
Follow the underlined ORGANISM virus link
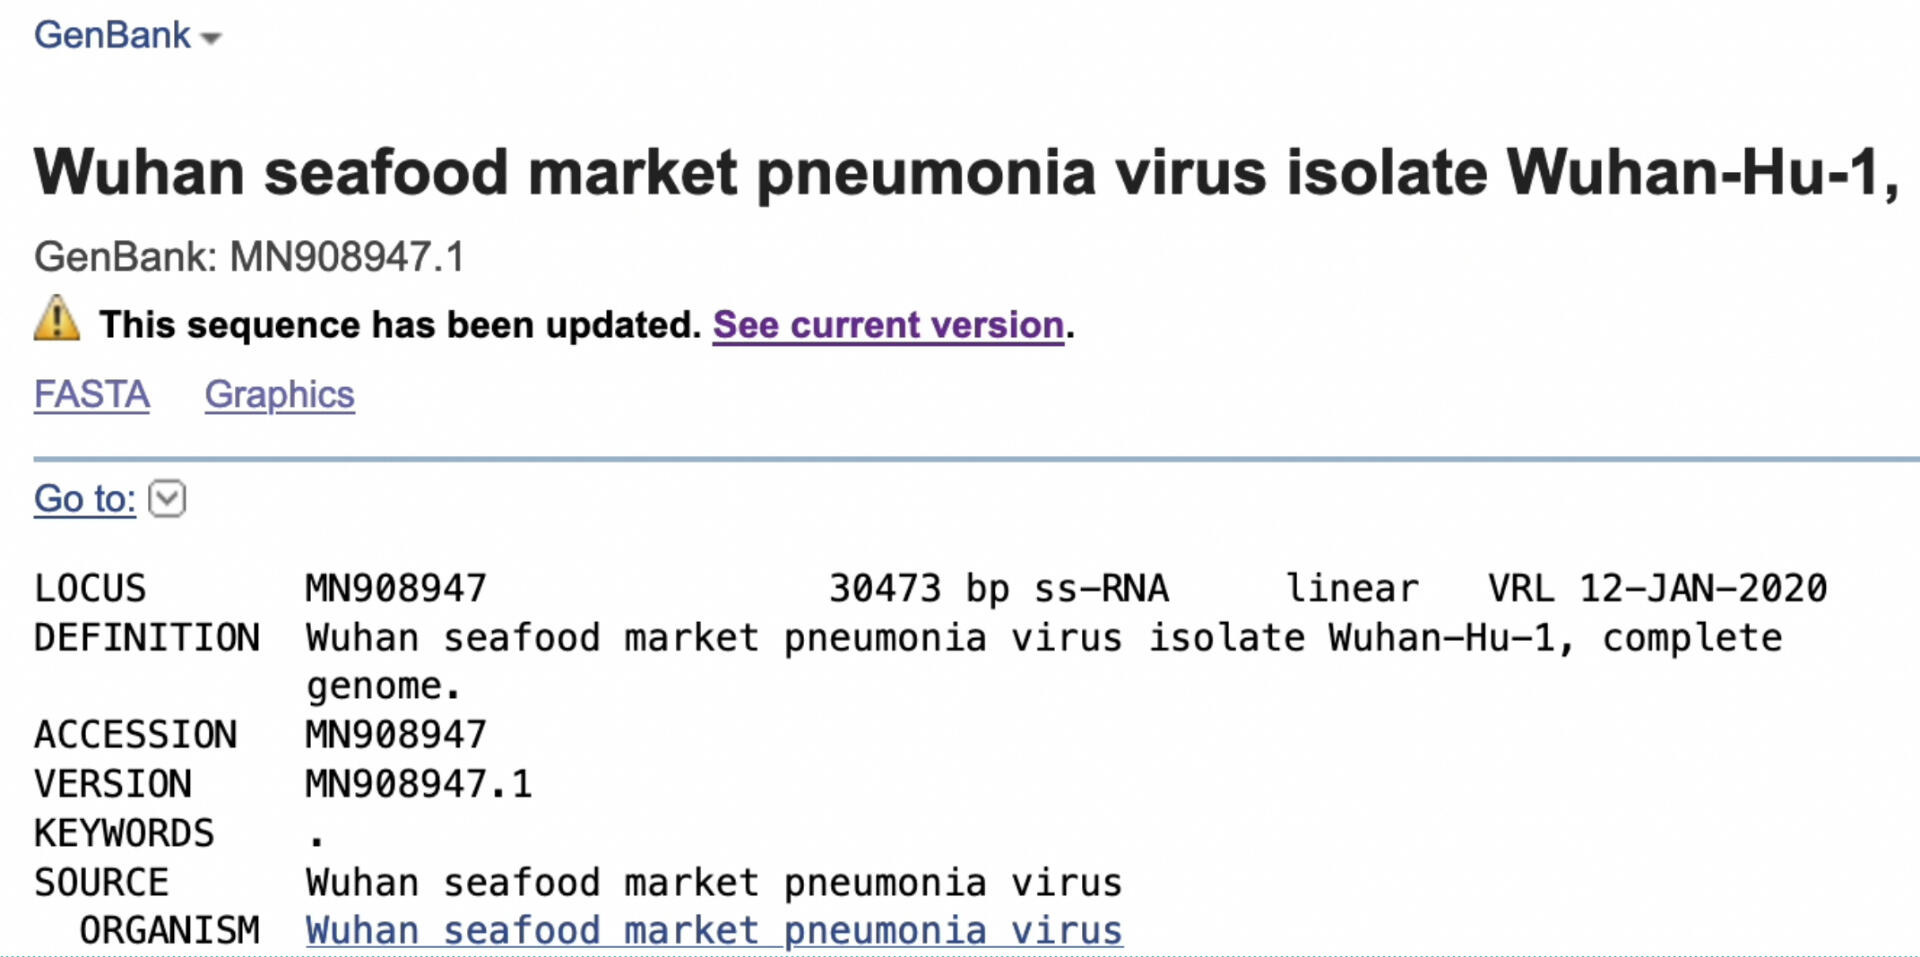tap(713, 931)
